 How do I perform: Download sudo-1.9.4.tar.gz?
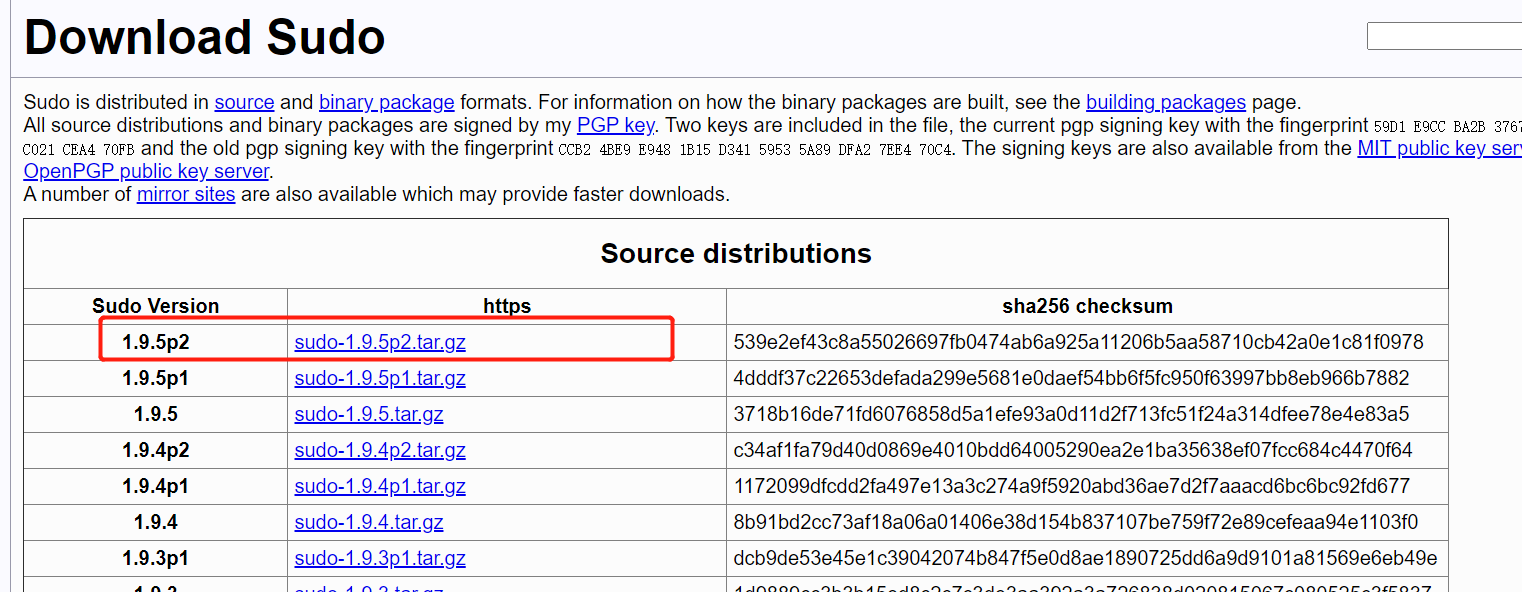pos(369,523)
